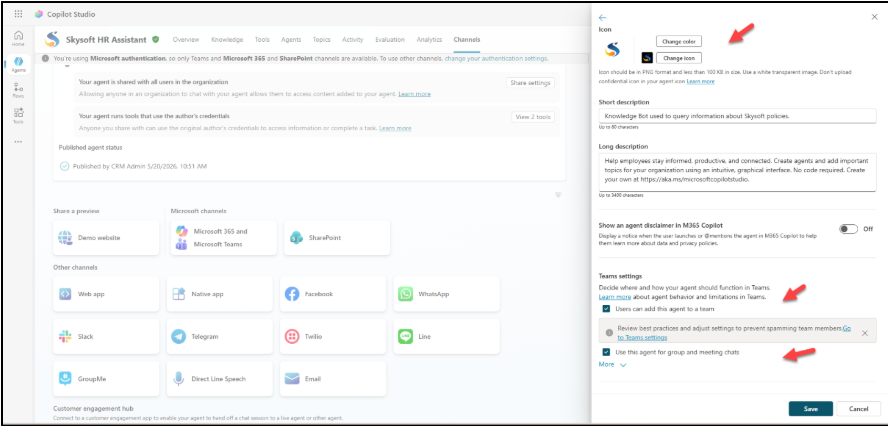
Task: Save the channel settings
Action: pos(810,408)
